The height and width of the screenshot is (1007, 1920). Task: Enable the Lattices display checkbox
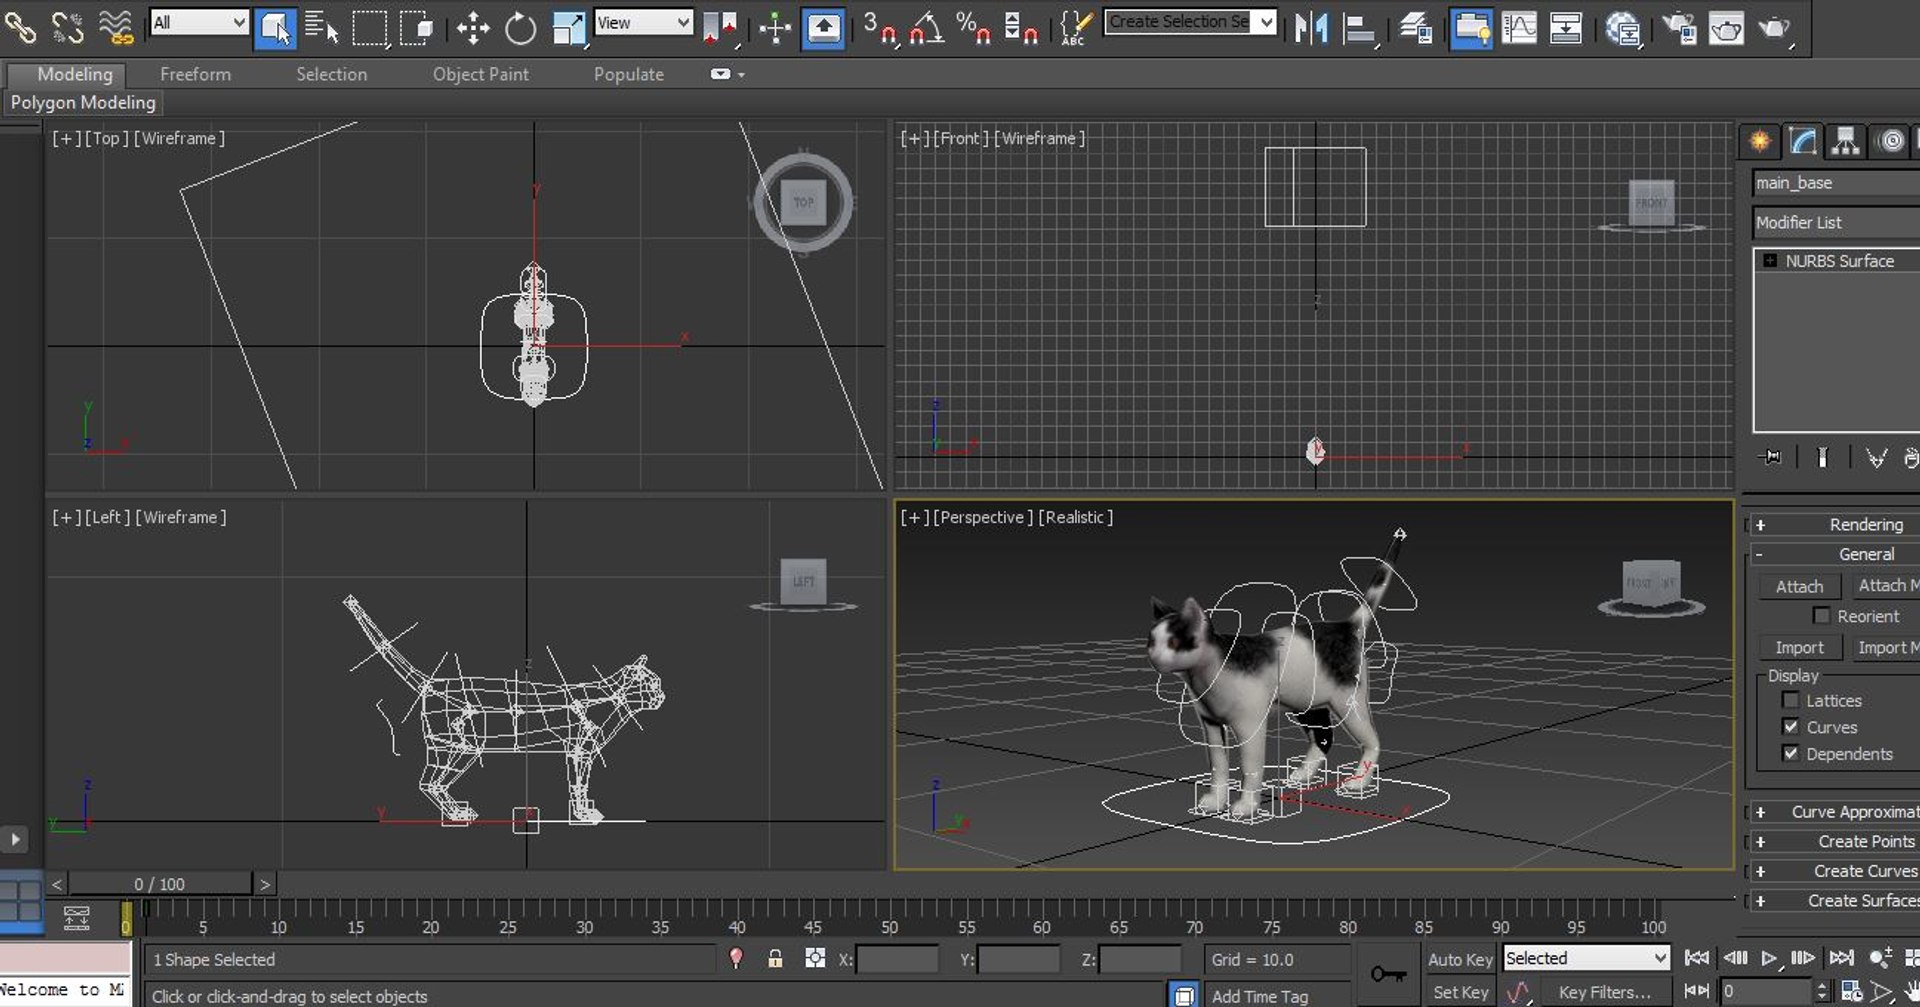[x=1790, y=700]
